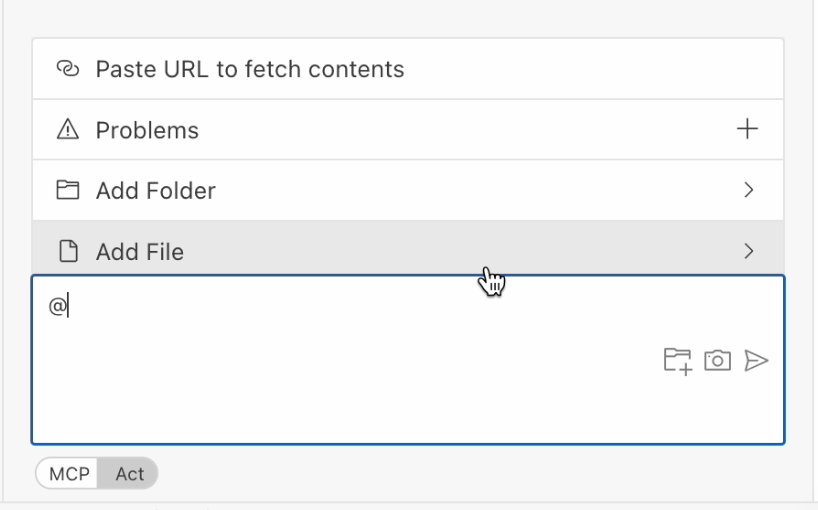Click the link icon beside Paste URL

(x=67, y=69)
